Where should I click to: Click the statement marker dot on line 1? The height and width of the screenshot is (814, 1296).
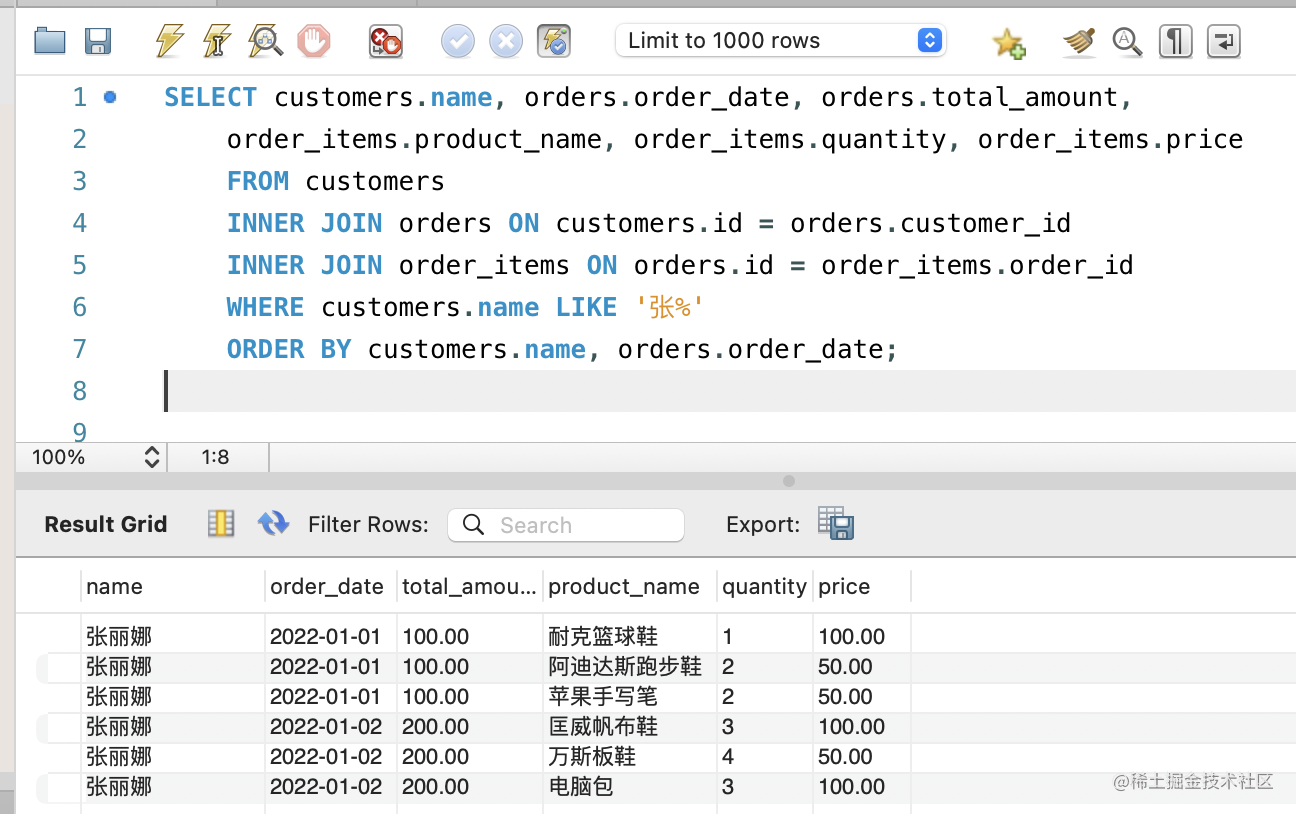click(110, 97)
